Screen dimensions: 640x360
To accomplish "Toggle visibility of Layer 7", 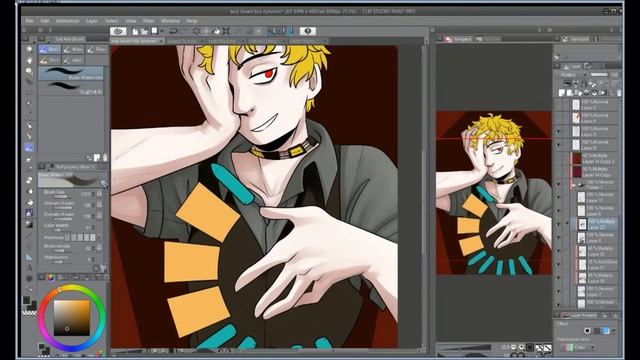I will (559, 291).
